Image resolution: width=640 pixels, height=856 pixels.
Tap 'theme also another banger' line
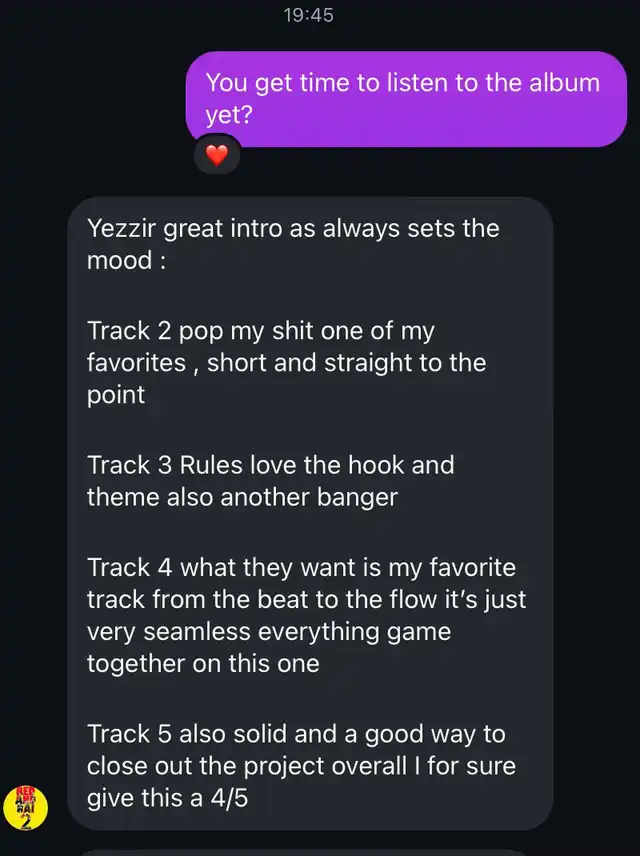(242, 497)
